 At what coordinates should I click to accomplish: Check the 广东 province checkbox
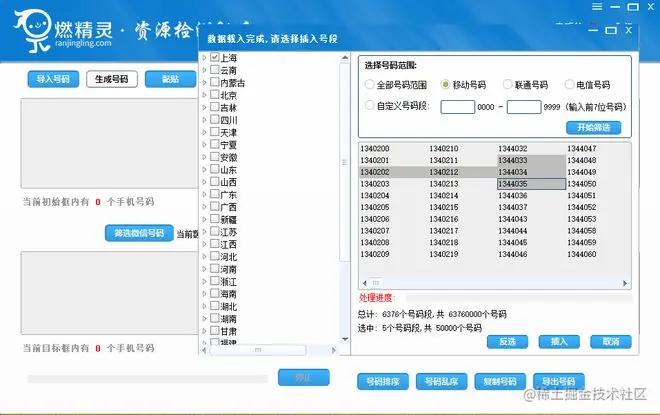point(215,194)
